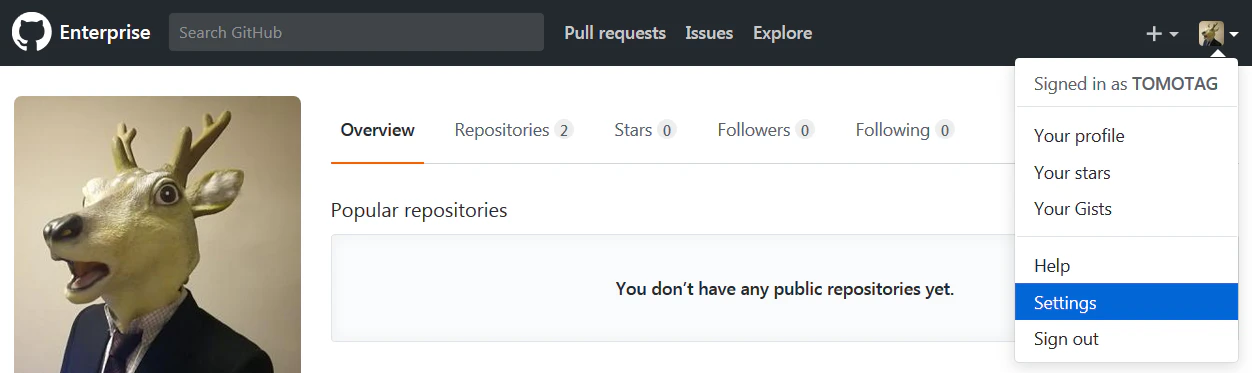
Task: Switch to the Stars tab
Action: click(645, 130)
